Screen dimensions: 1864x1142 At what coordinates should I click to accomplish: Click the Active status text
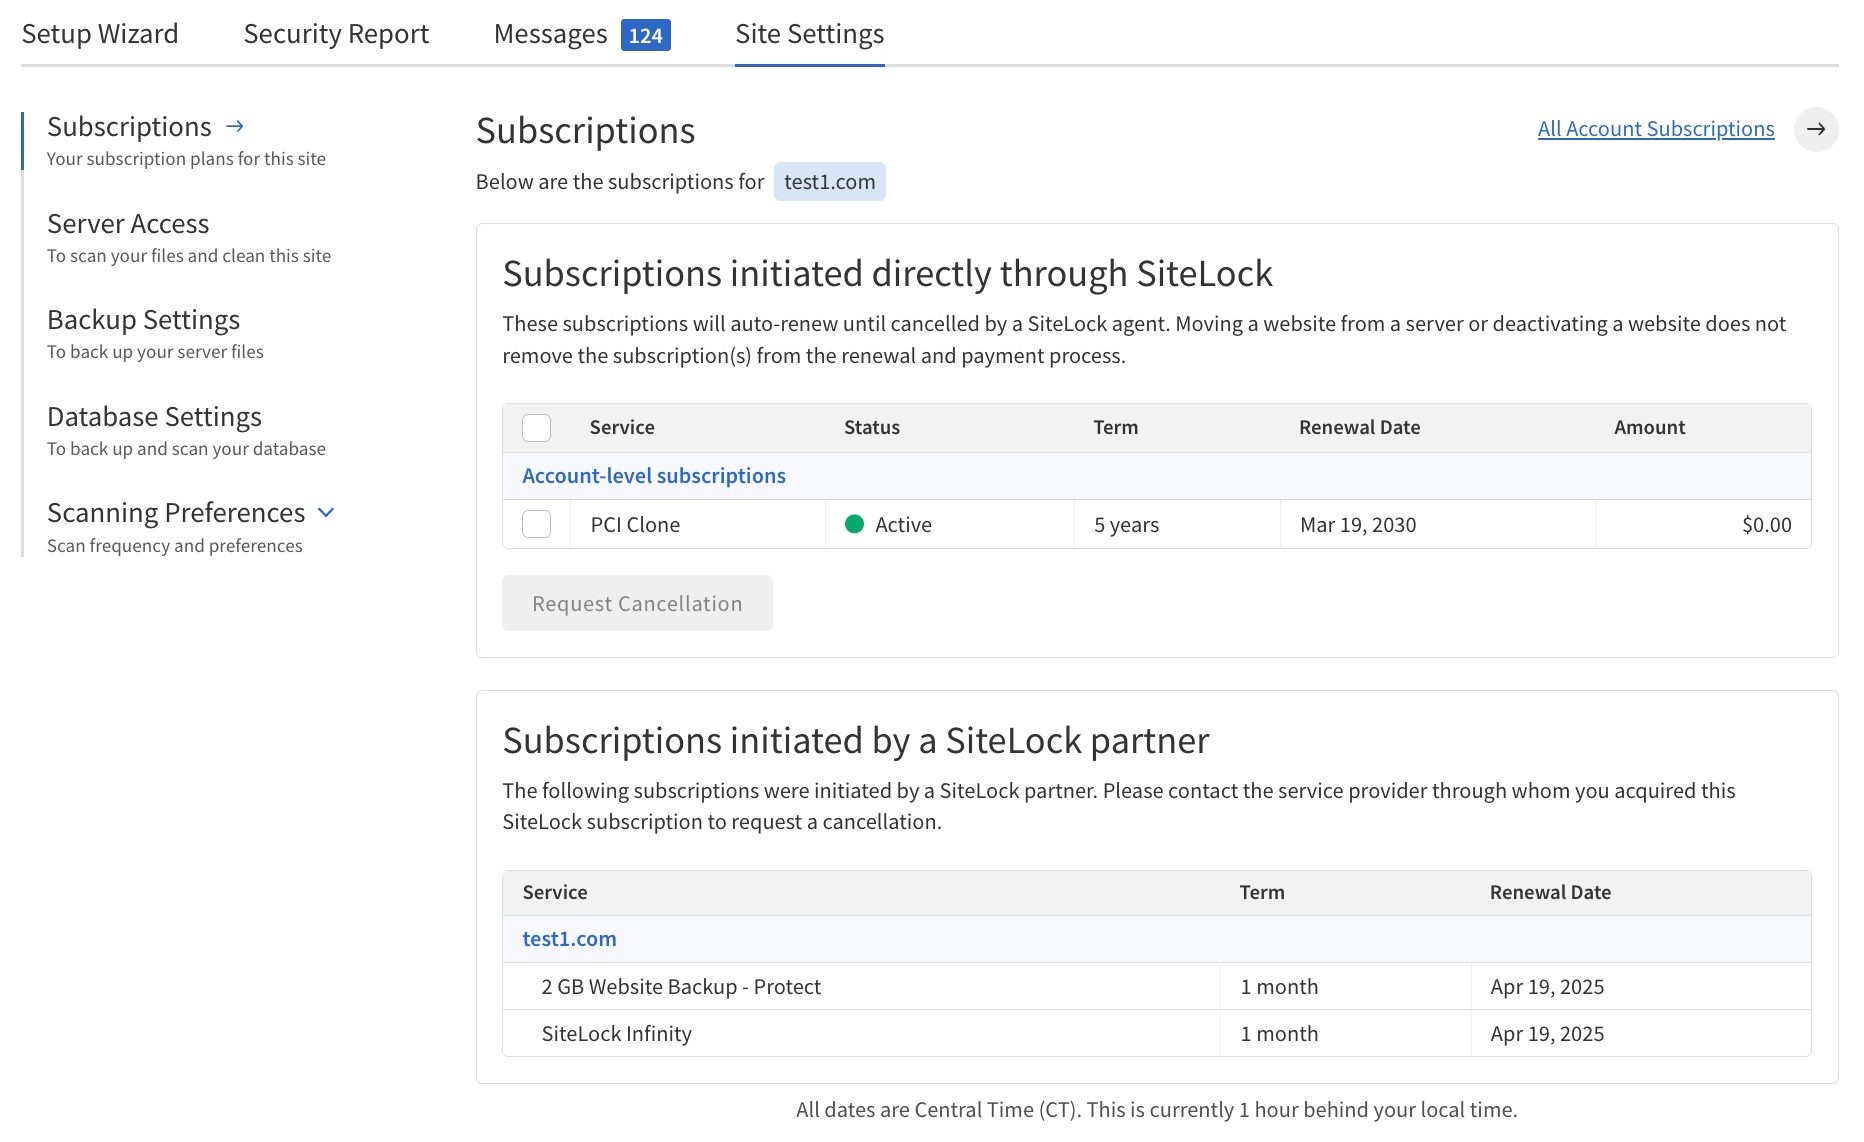point(903,525)
